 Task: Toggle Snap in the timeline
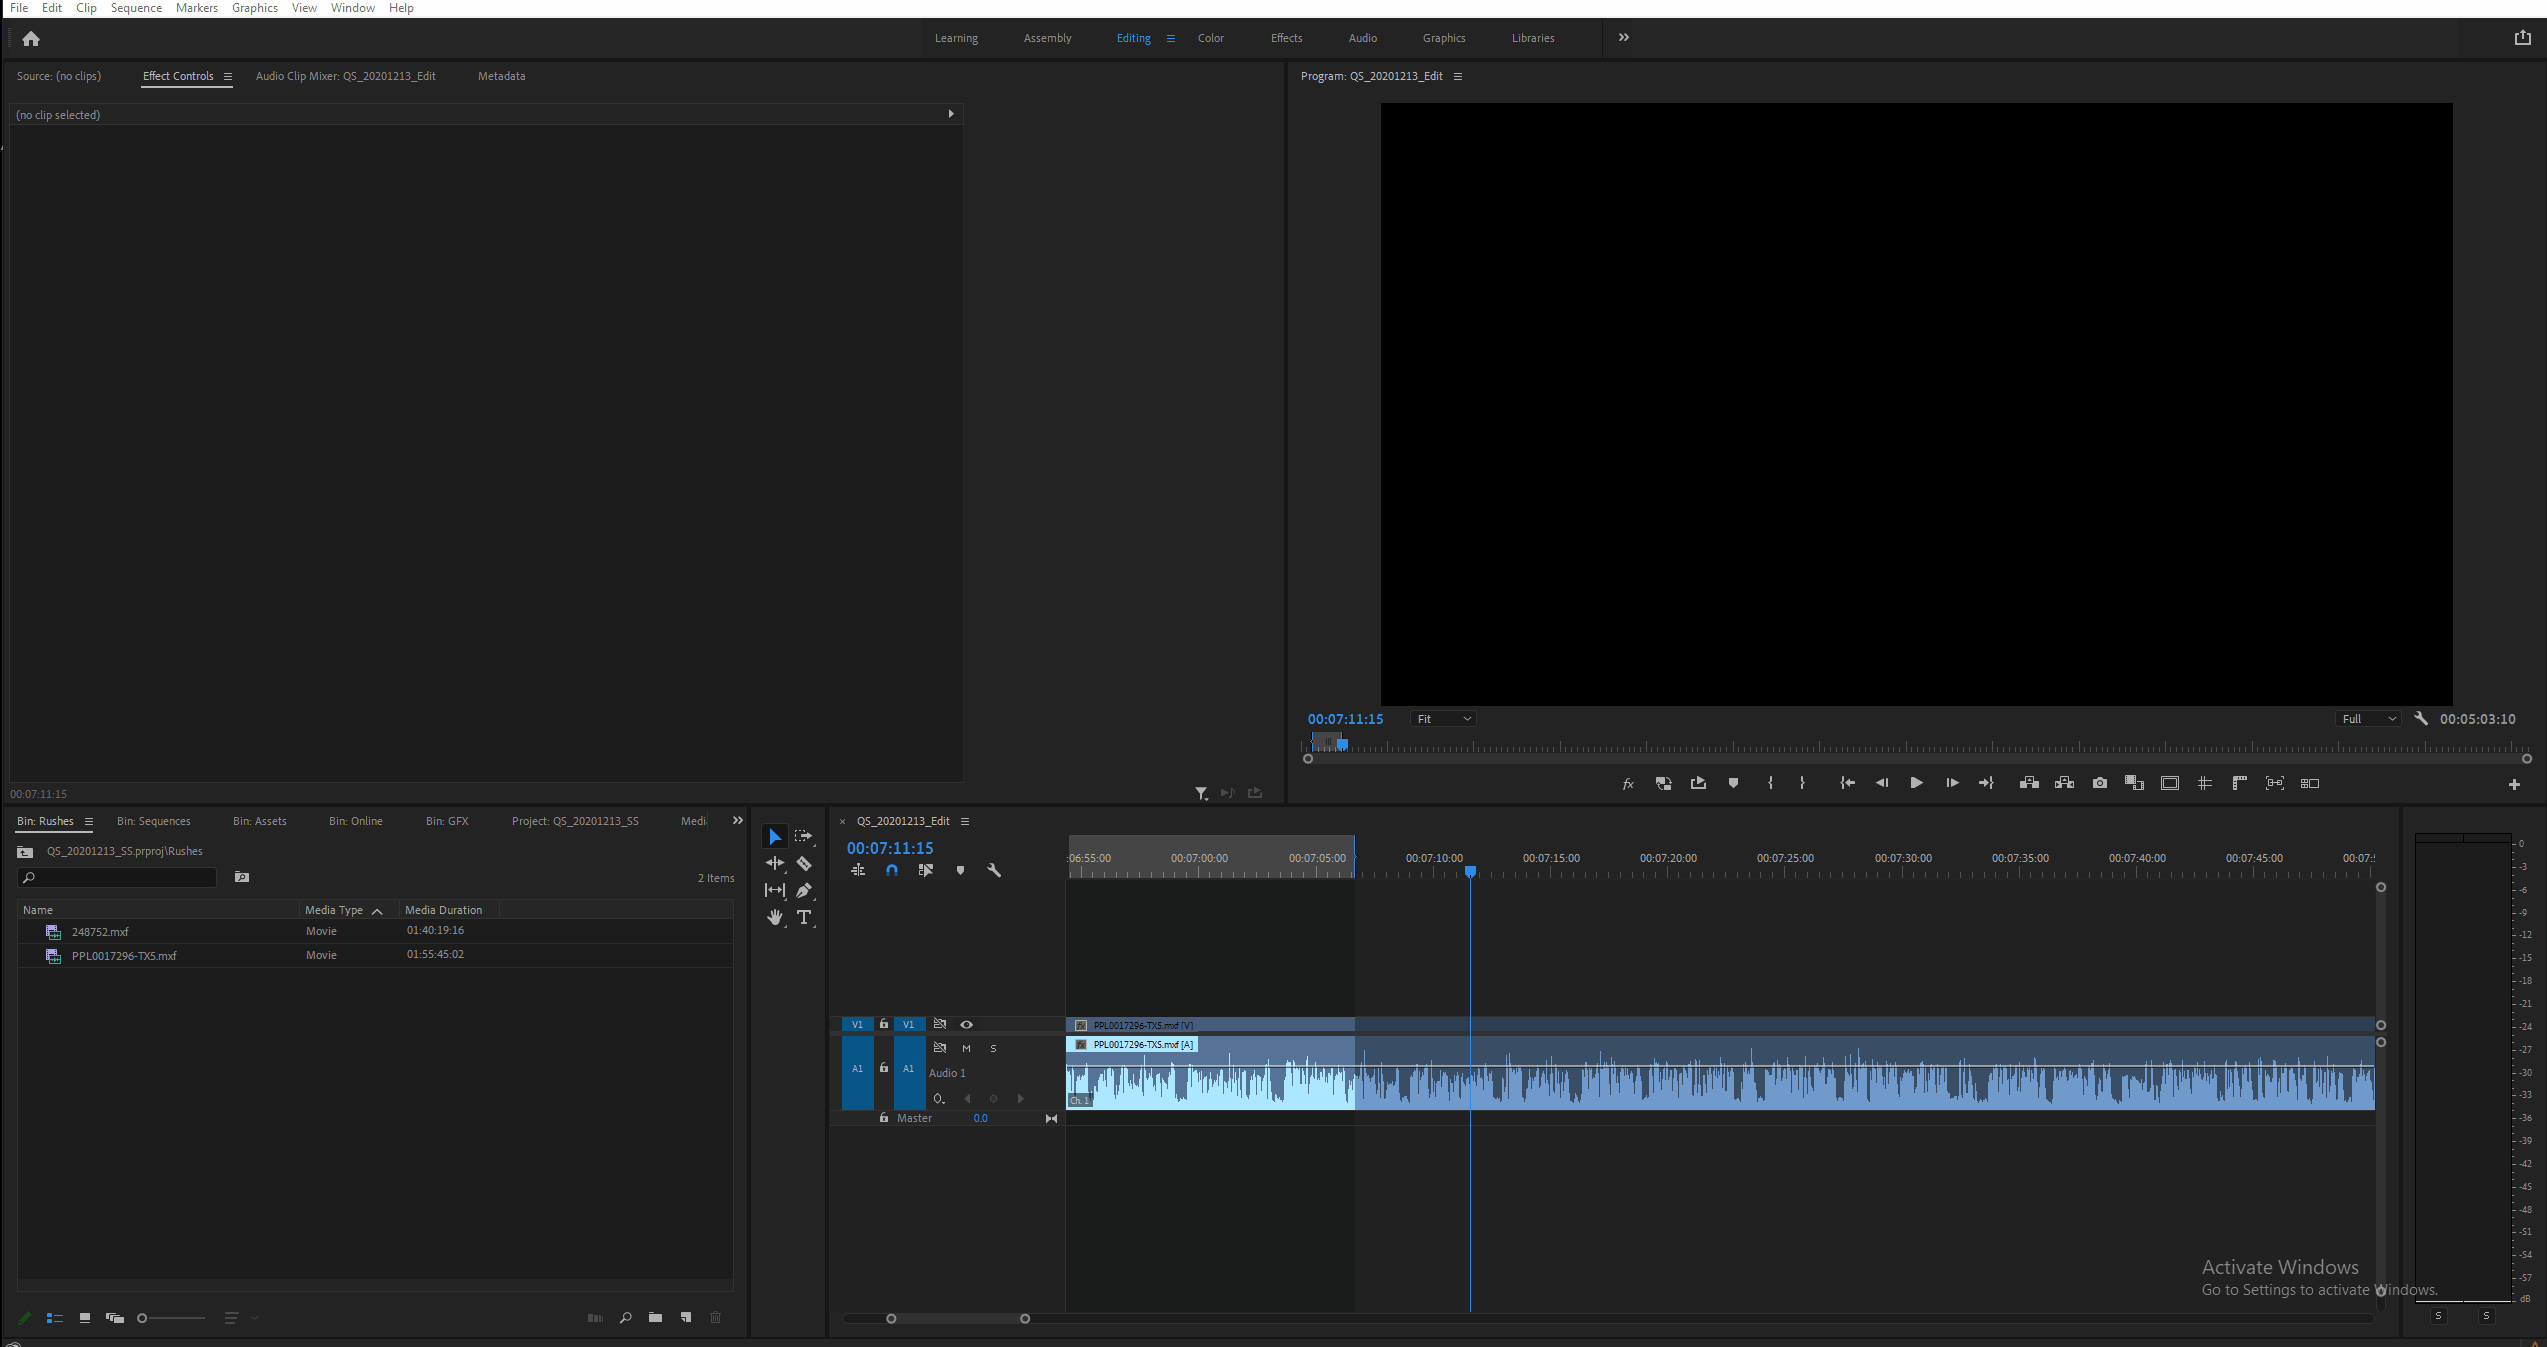click(891, 870)
